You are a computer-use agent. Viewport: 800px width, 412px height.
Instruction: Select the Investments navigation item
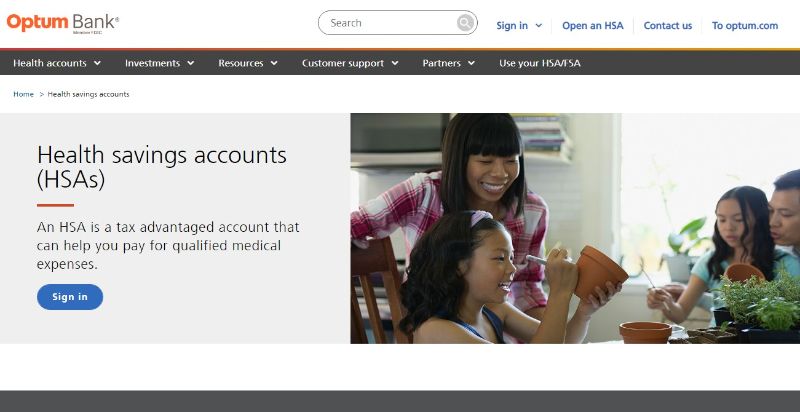(153, 63)
